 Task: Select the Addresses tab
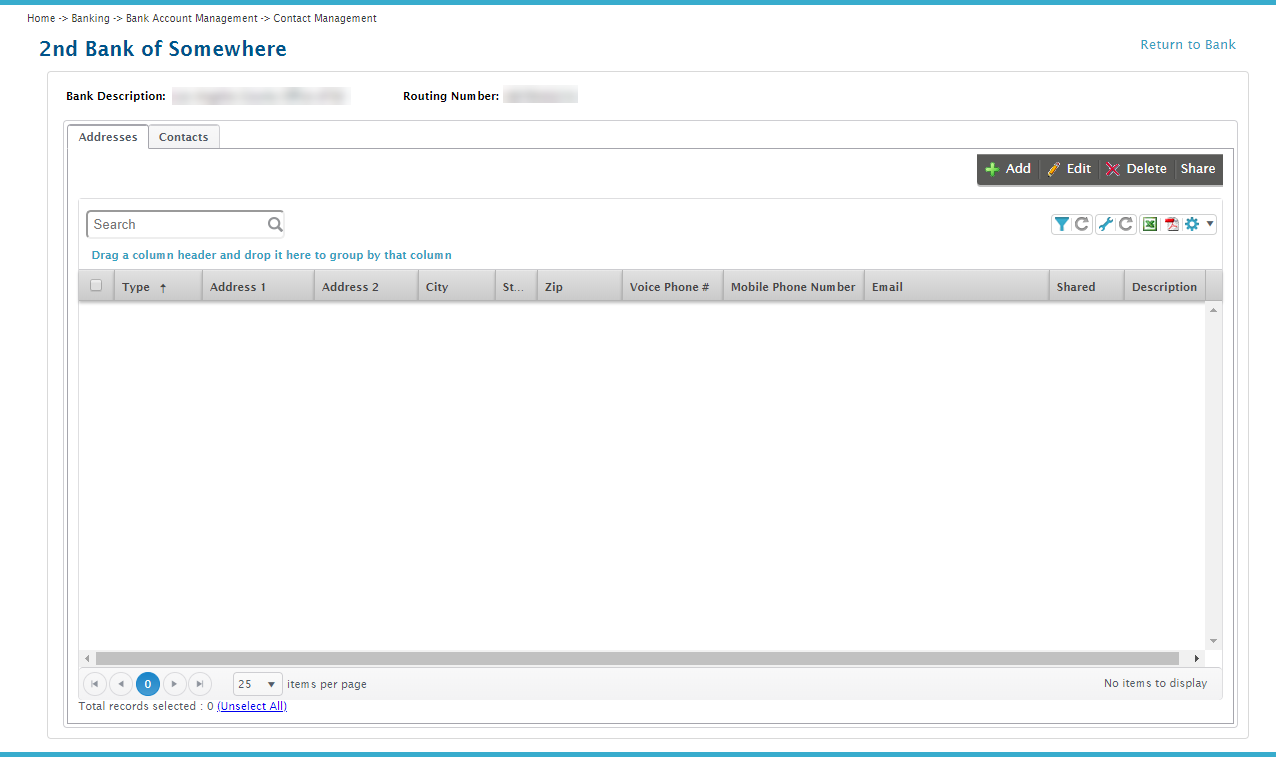tap(108, 137)
